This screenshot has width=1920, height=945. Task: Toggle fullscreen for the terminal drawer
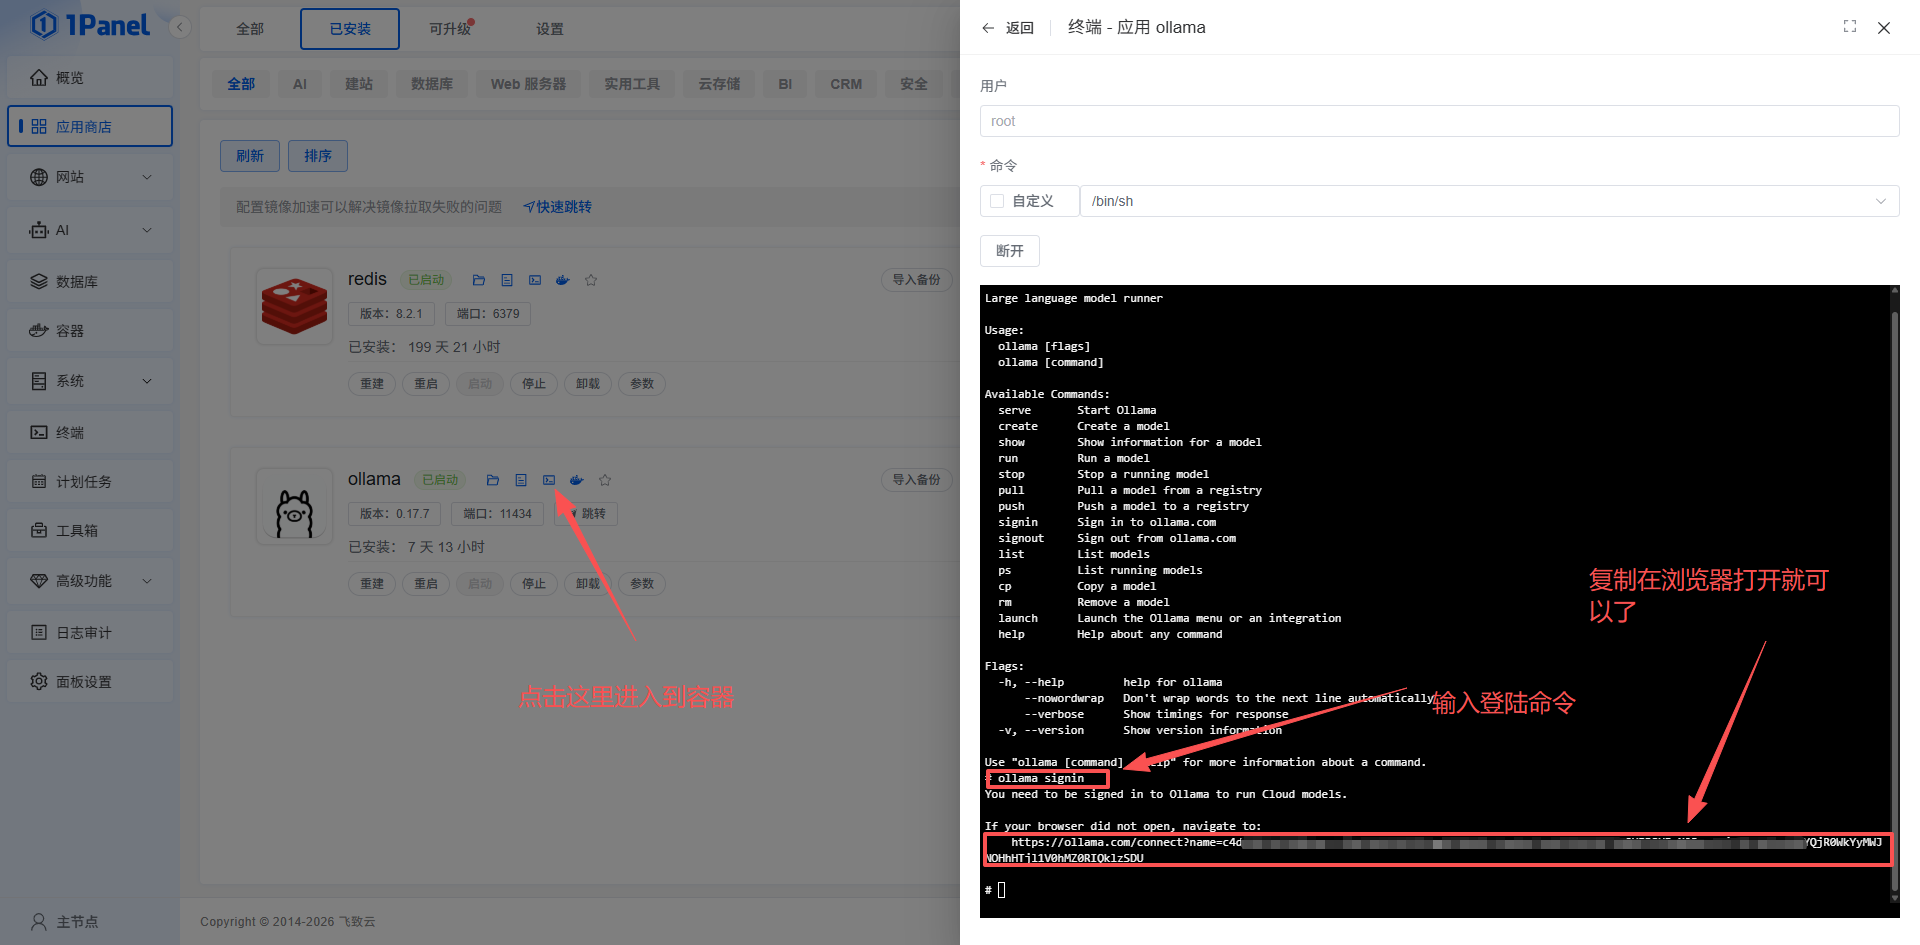(x=1850, y=27)
